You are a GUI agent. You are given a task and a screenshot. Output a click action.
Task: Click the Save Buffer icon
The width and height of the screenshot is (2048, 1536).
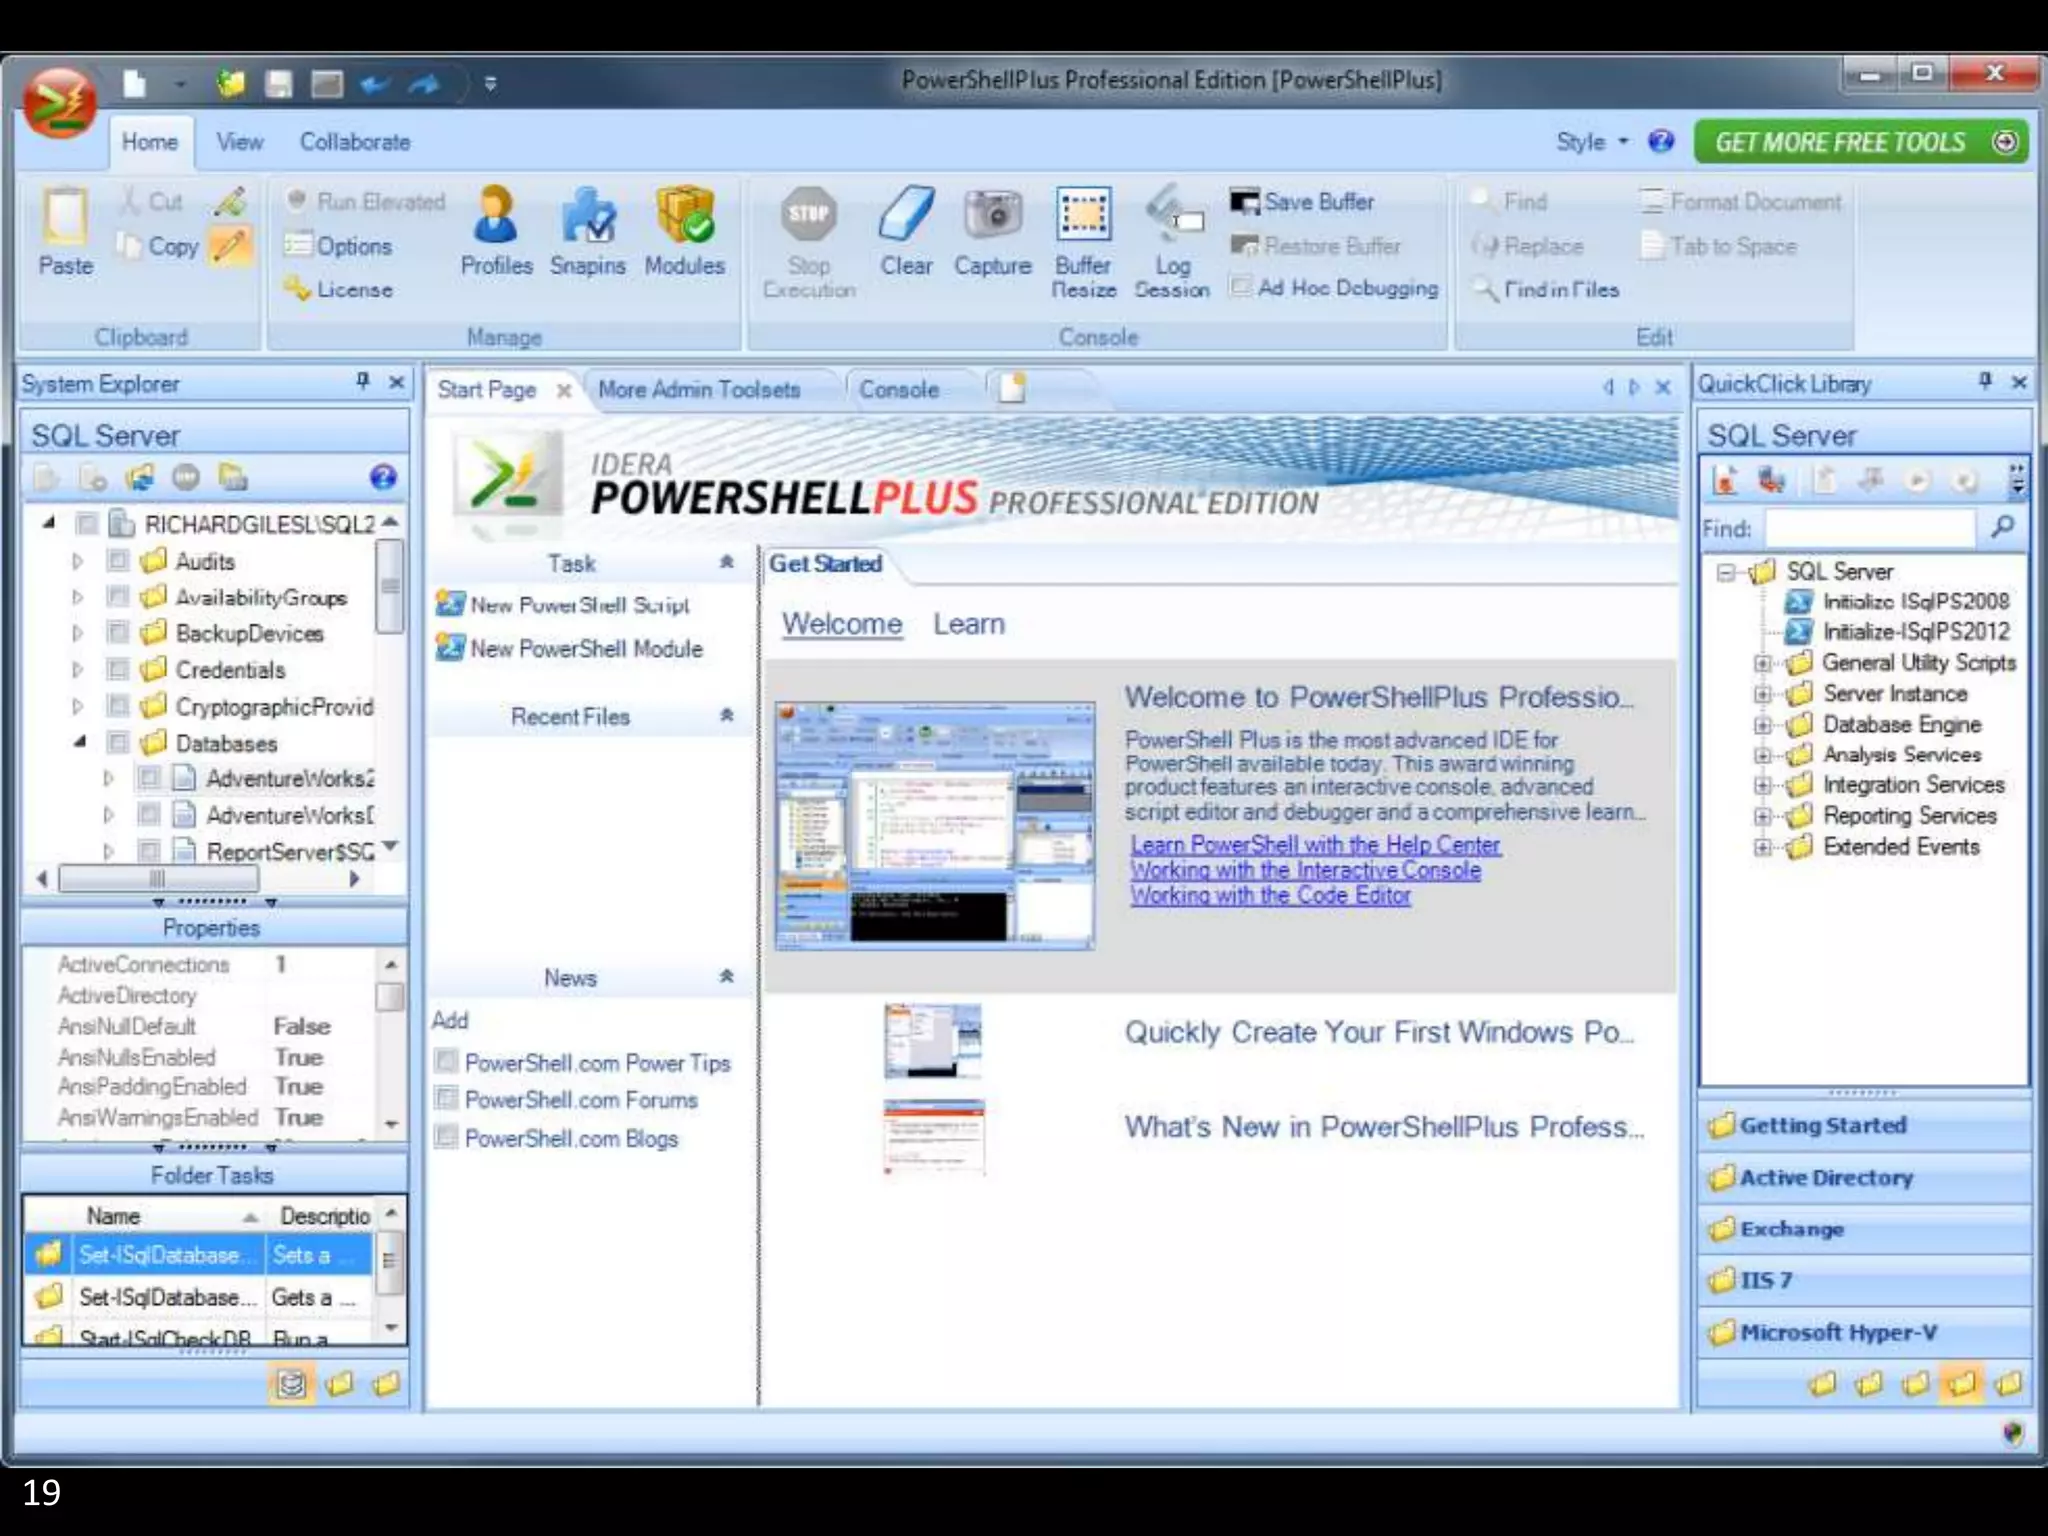pyautogui.click(x=1244, y=202)
